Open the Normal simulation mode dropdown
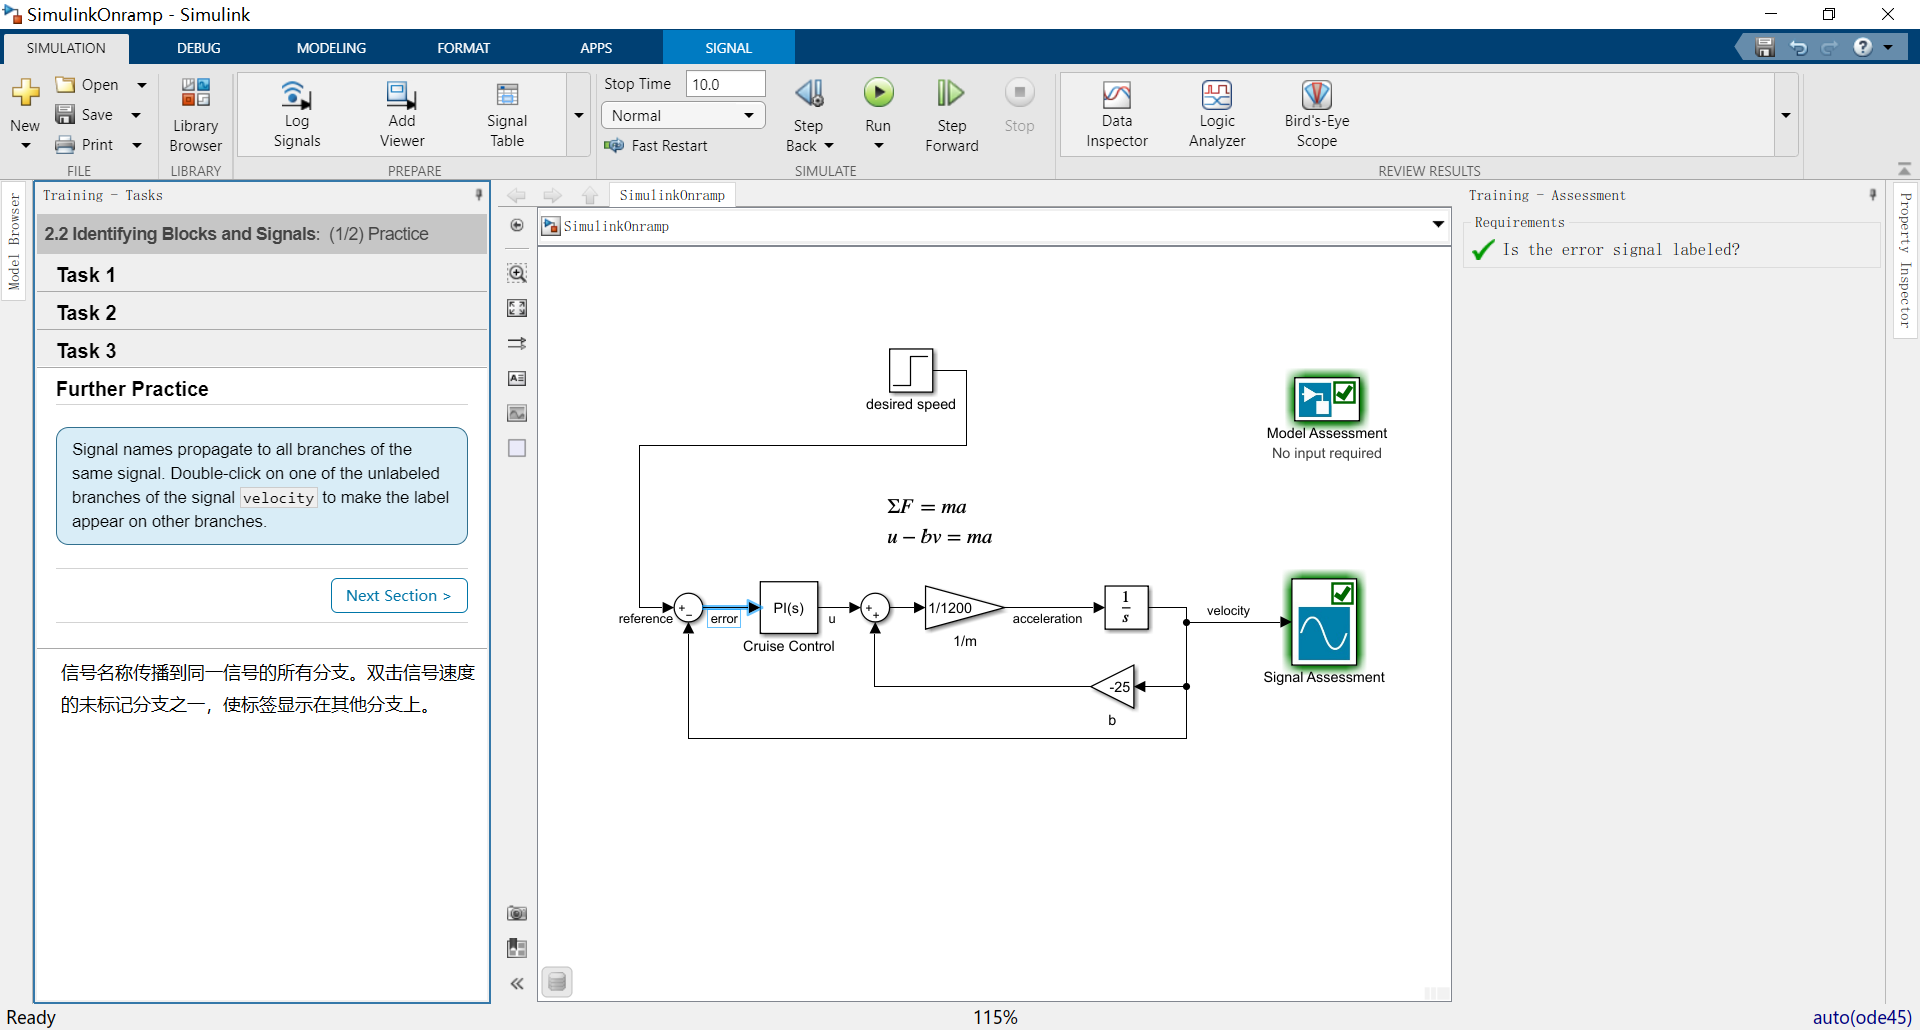The image size is (1920, 1030). [683, 116]
